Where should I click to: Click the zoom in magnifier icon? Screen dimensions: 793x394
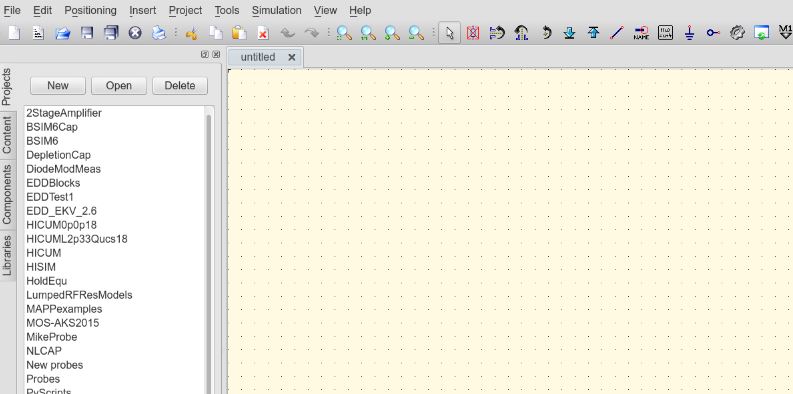point(392,33)
